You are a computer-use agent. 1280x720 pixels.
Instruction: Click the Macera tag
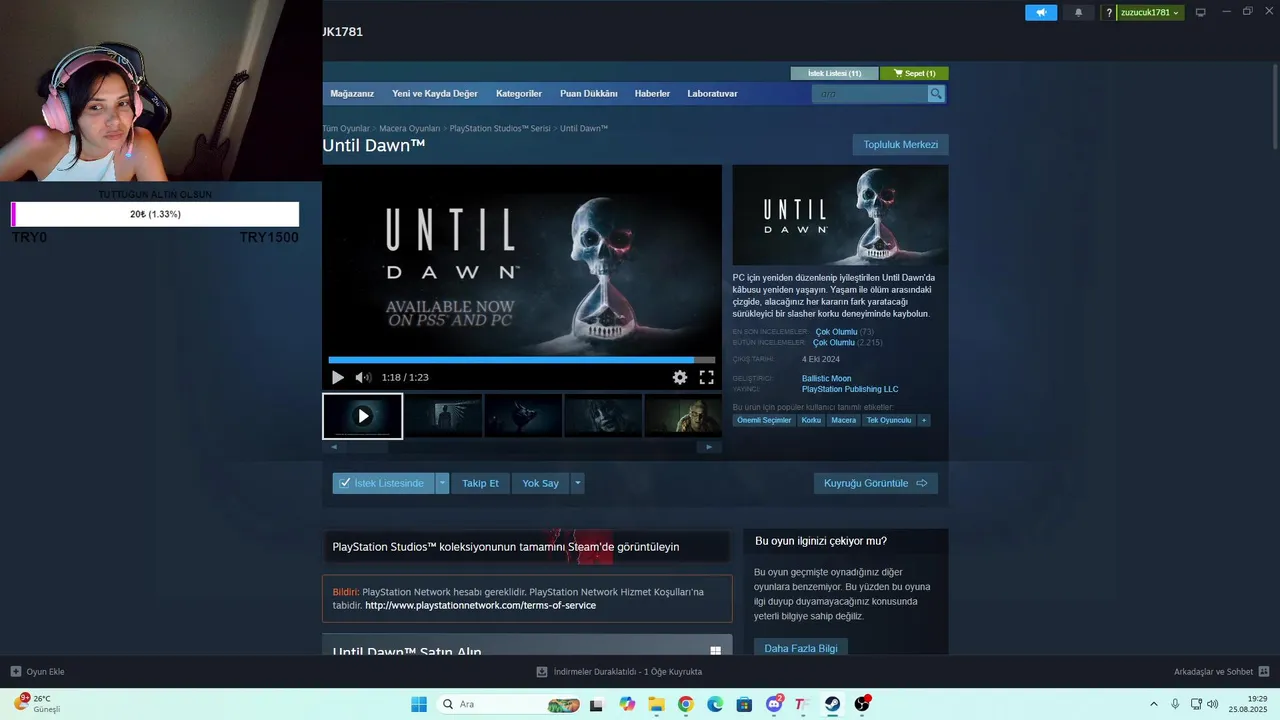pos(844,420)
